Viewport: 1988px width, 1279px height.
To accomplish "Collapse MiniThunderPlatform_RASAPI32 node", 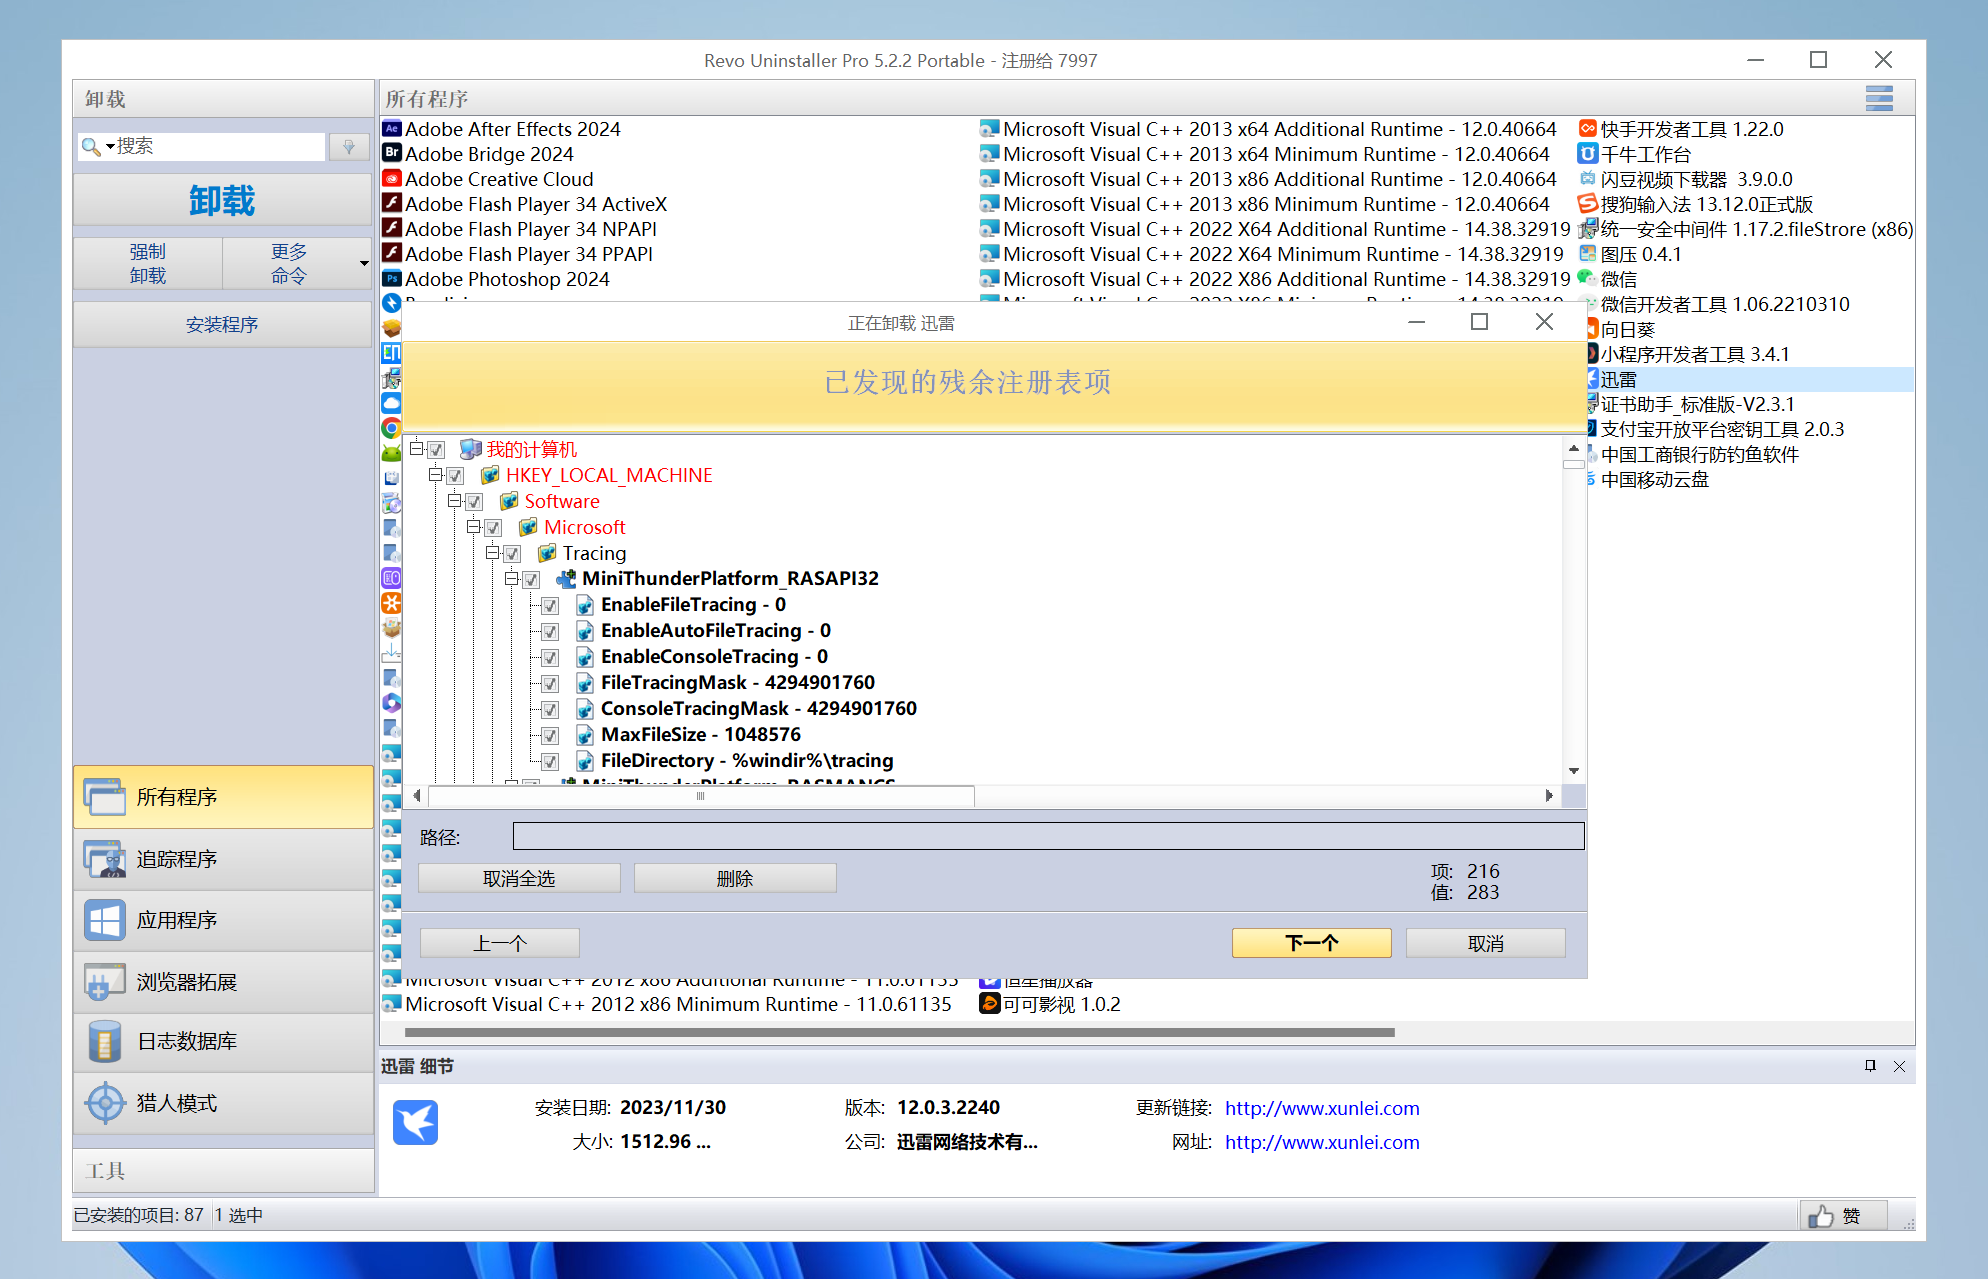I will pyautogui.click(x=512, y=579).
